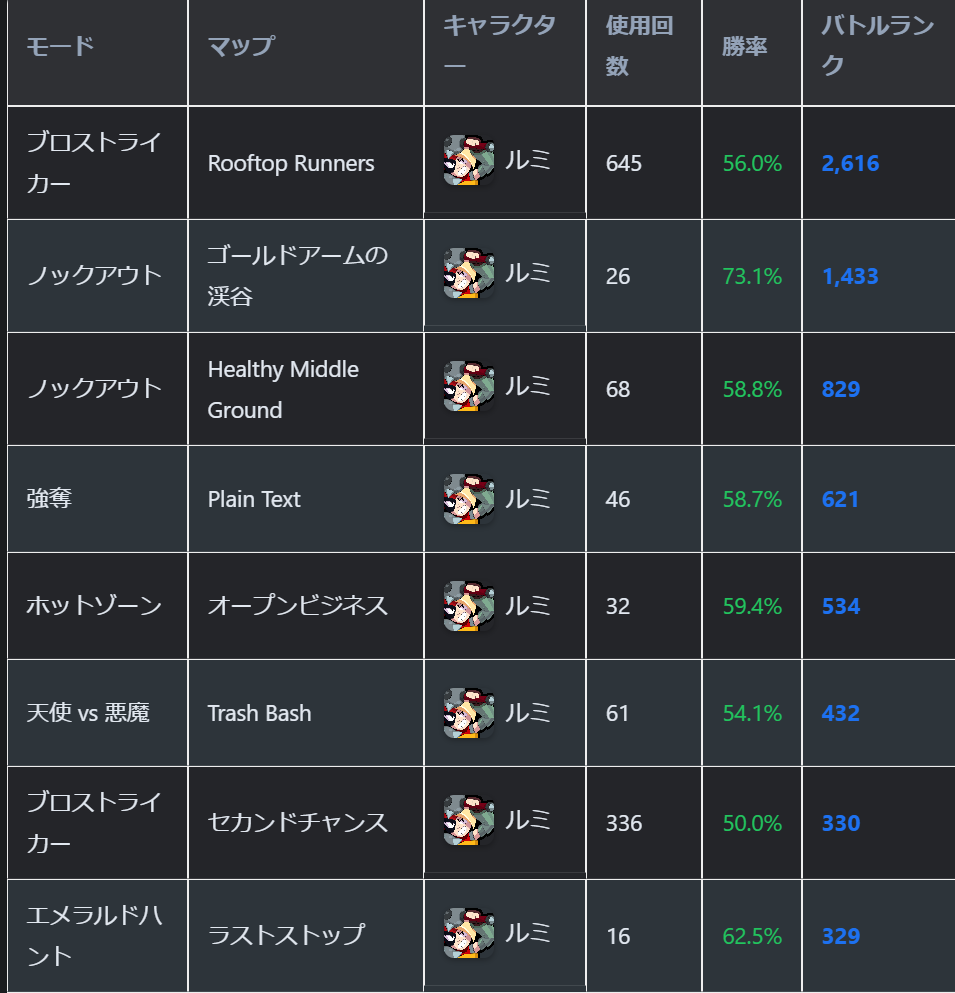Open battle rank link 534

pyautogui.click(x=840, y=606)
